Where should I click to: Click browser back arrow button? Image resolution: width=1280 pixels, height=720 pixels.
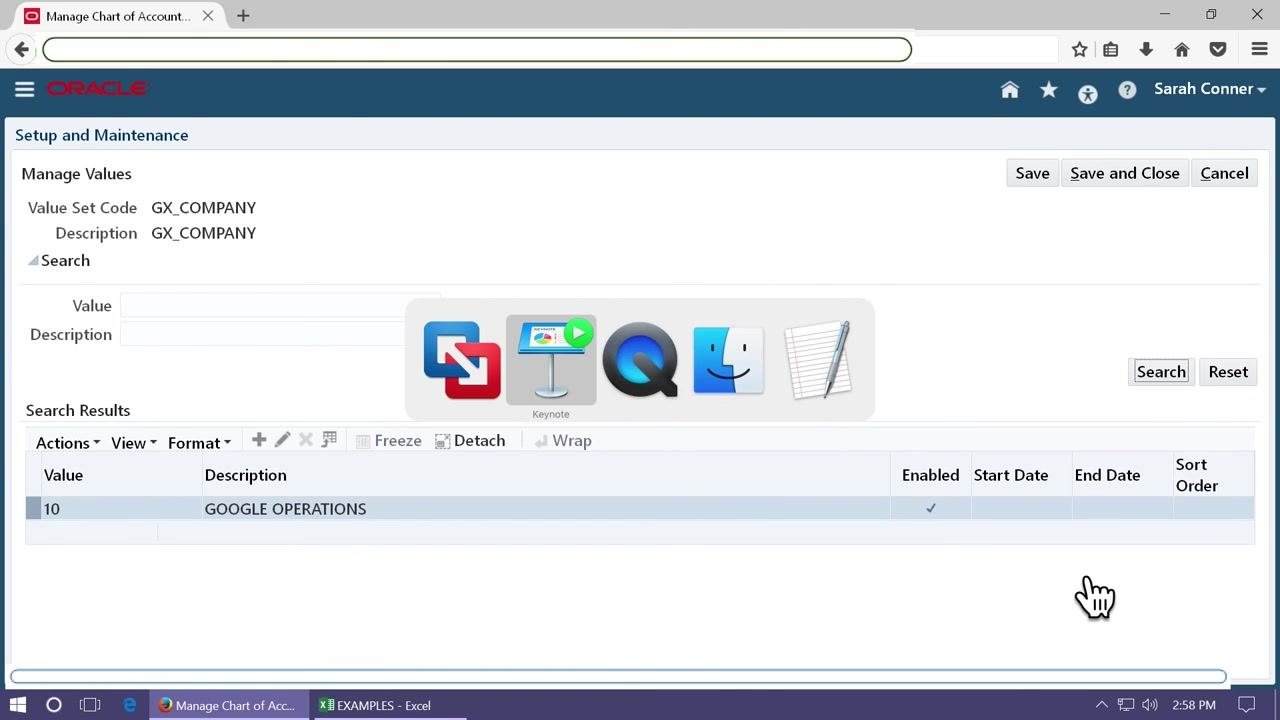pyautogui.click(x=22, y=49)
